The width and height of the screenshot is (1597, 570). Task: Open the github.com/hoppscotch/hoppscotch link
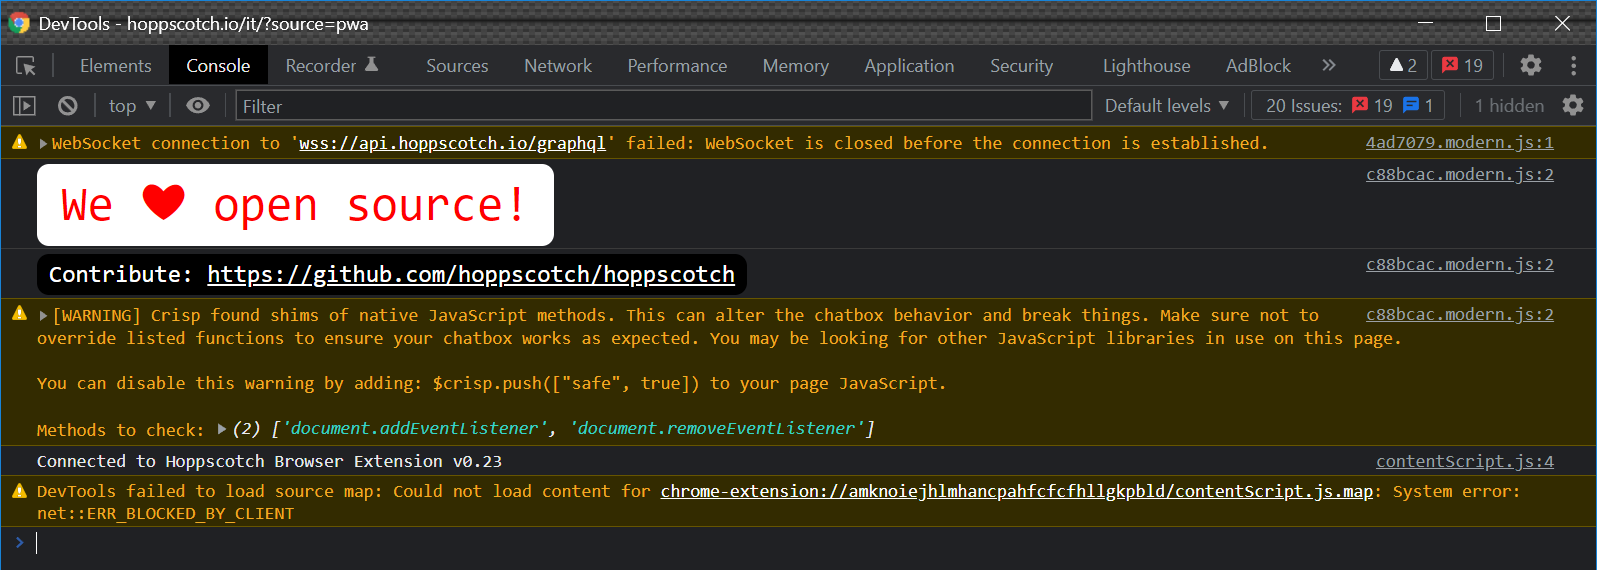(471, 274)
